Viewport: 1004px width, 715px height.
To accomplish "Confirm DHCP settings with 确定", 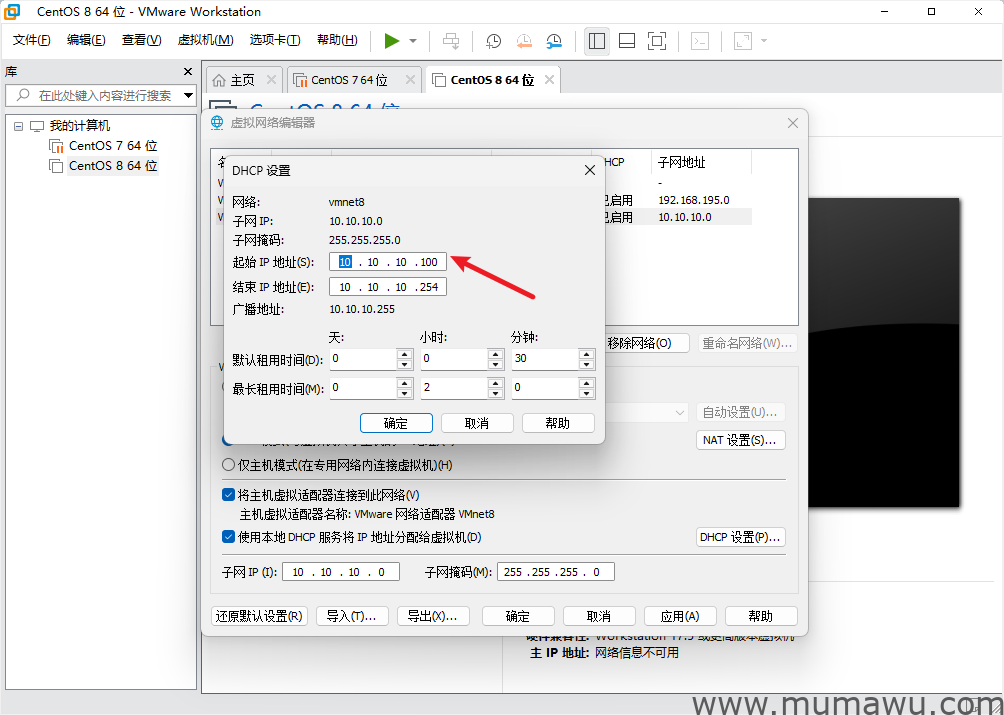I will [396, 422].
